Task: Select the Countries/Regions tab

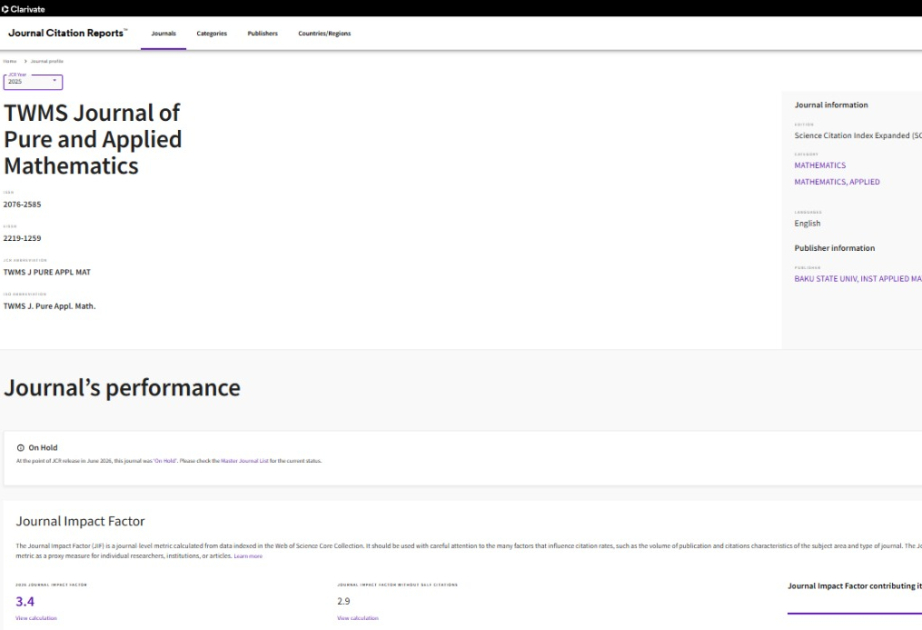Action: [x=325, y=34]
